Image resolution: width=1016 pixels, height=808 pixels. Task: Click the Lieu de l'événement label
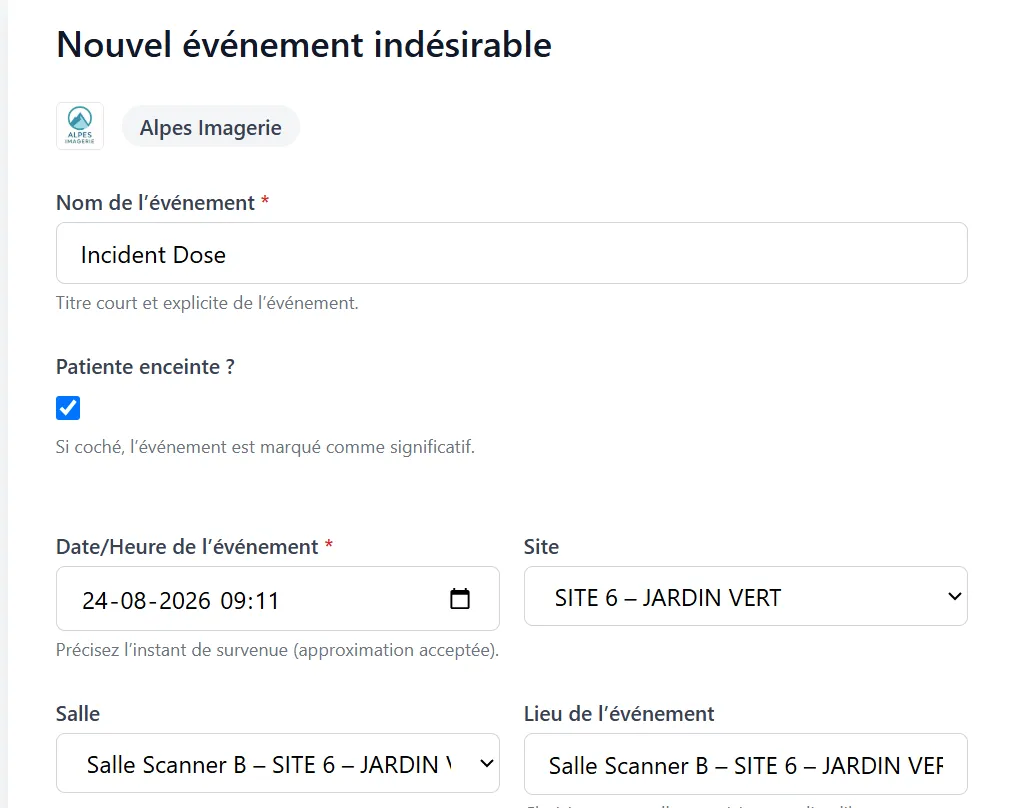pyautogui.click(x=619, y=714)
